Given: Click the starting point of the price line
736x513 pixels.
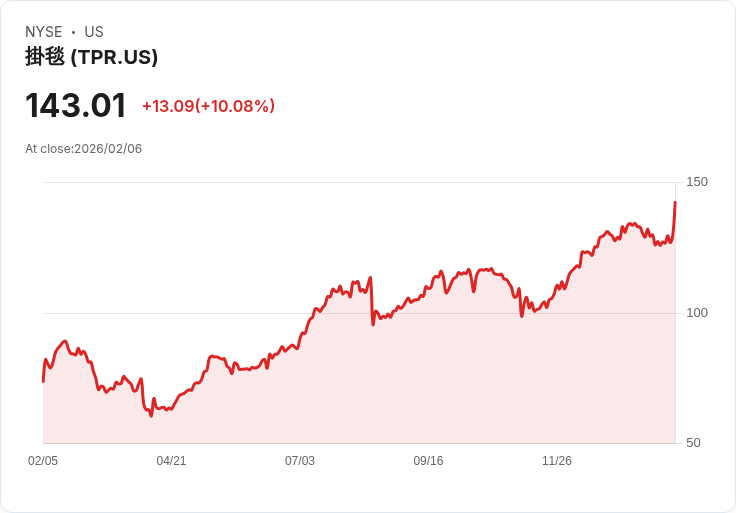Looking at the screenshot, I should point(43,381).
